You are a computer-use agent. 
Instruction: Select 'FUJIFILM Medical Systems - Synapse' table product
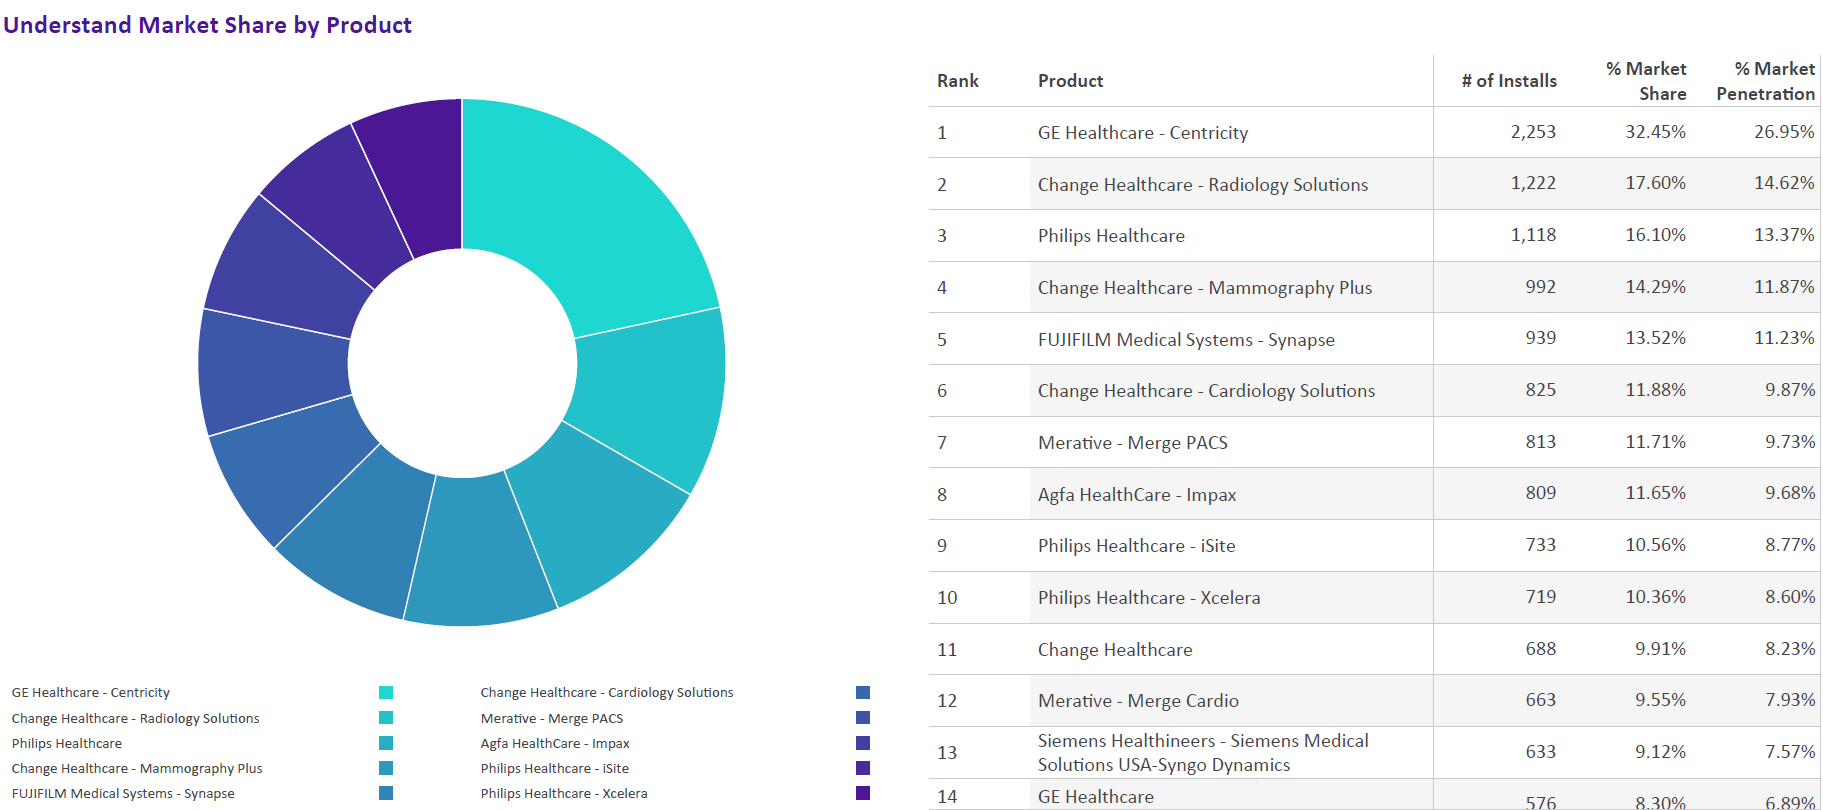1186,340
